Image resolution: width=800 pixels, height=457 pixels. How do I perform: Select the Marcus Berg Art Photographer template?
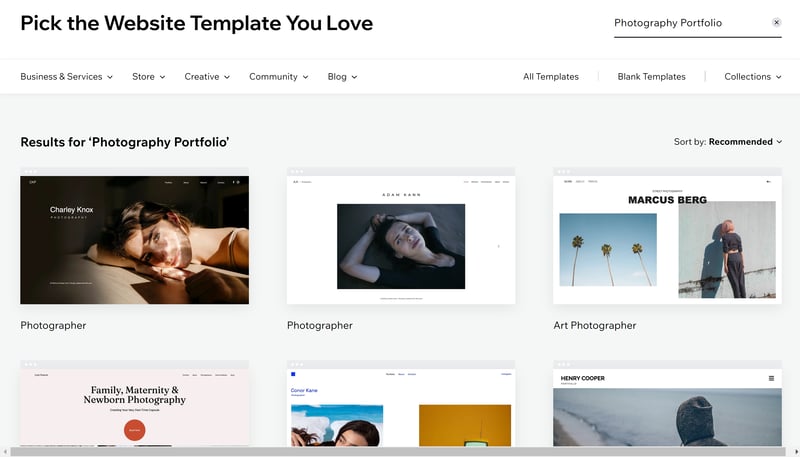(667, 236)
